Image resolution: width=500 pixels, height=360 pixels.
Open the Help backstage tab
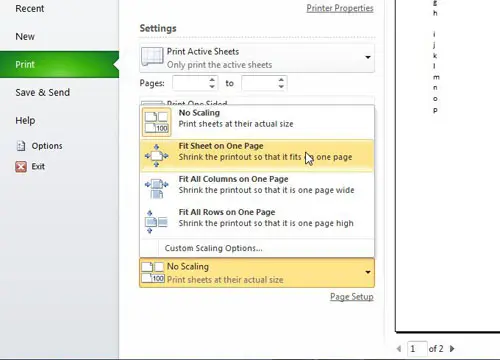pyautogui.click(x=25, y=120)
